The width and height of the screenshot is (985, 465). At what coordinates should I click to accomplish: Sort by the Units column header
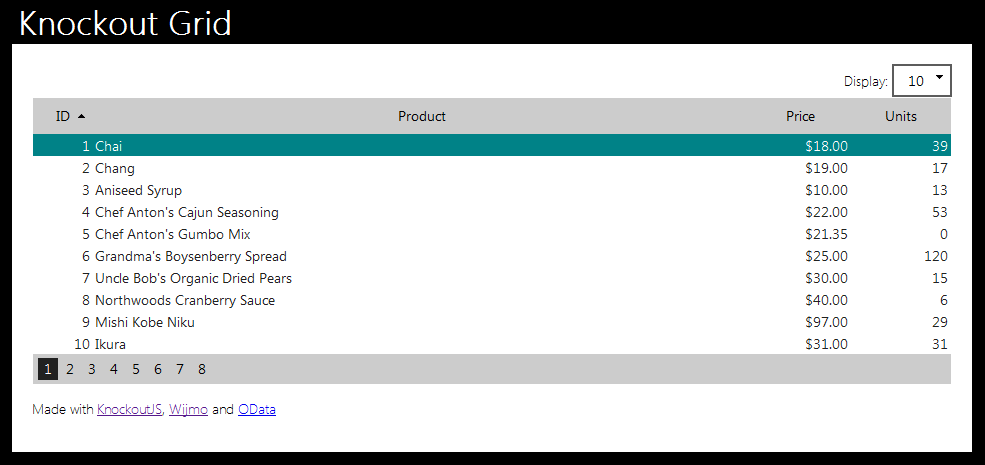(x=900, y=116)
